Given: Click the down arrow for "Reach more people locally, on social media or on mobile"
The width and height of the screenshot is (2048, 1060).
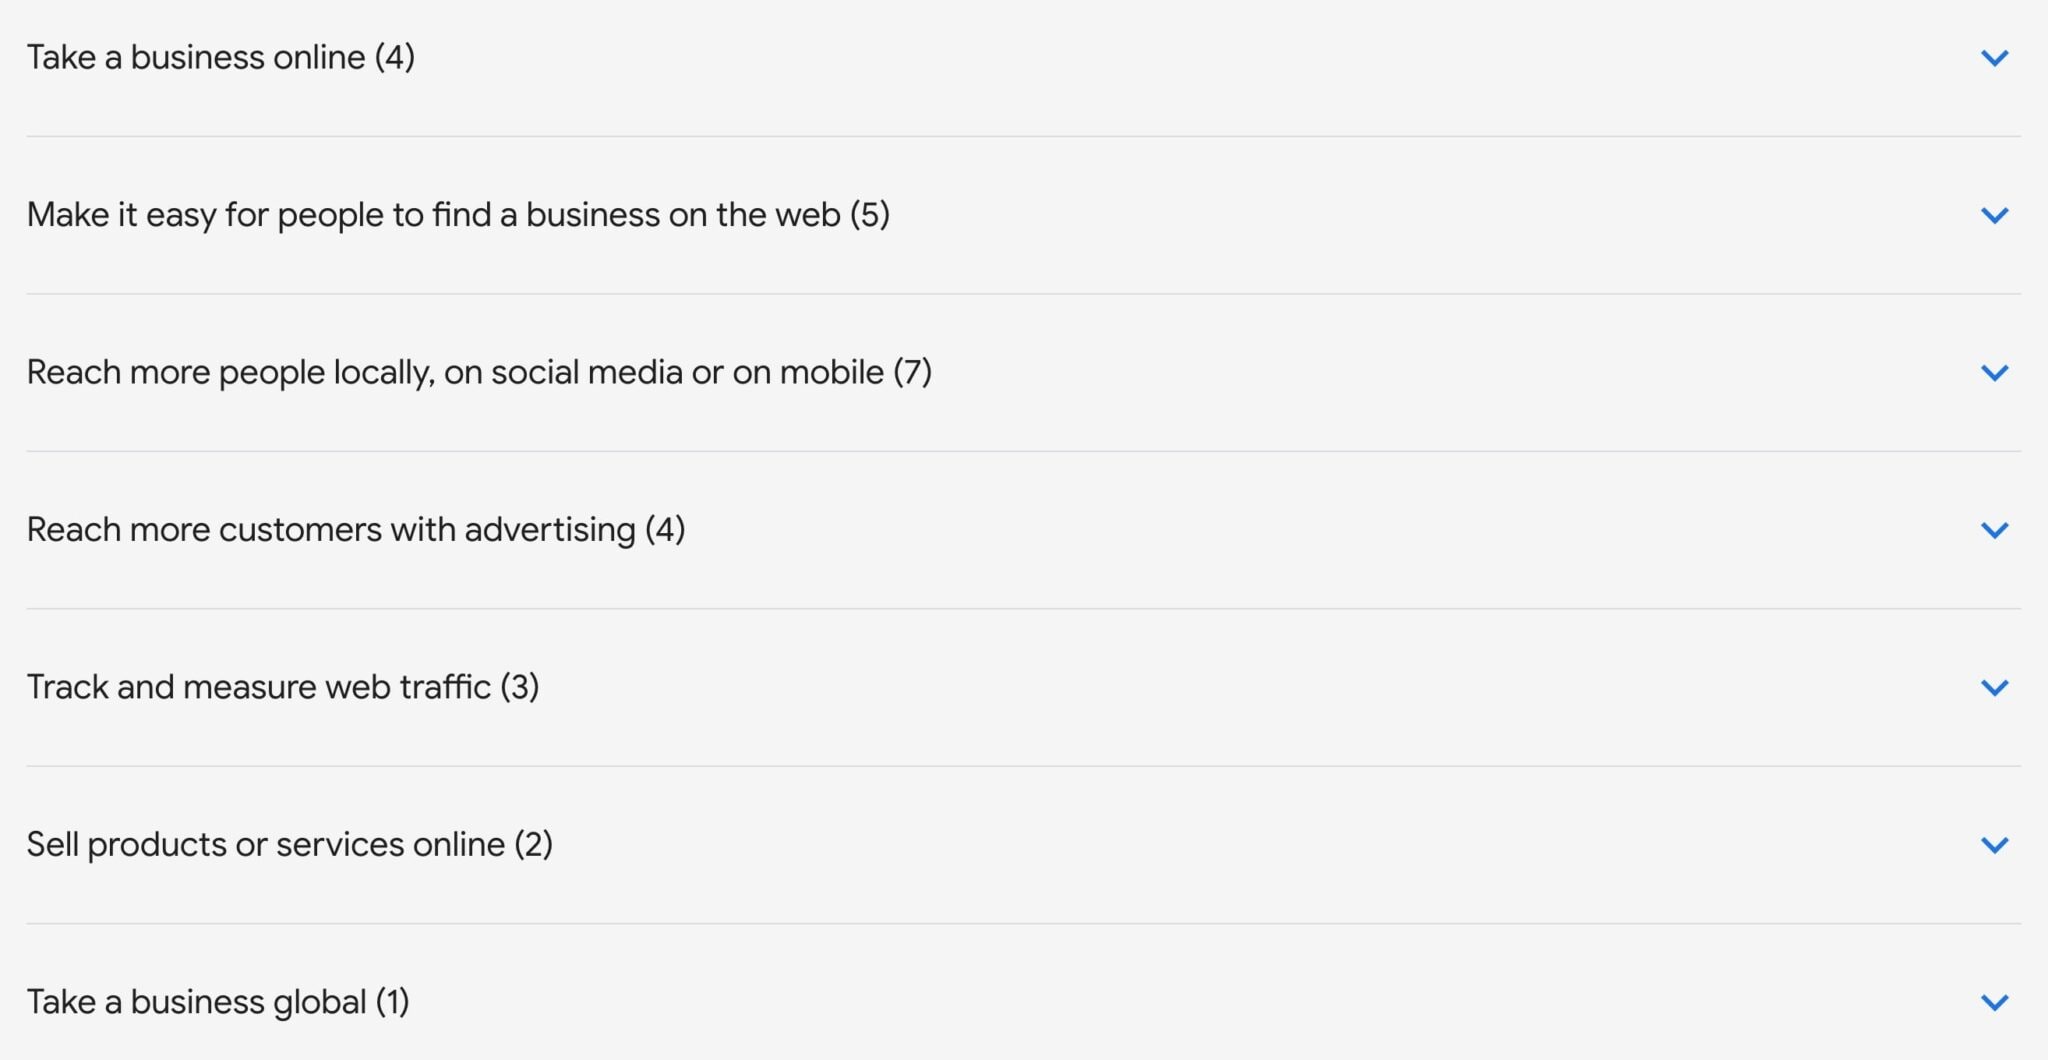Looking at the screenshot, I should tap(1995, 373).
